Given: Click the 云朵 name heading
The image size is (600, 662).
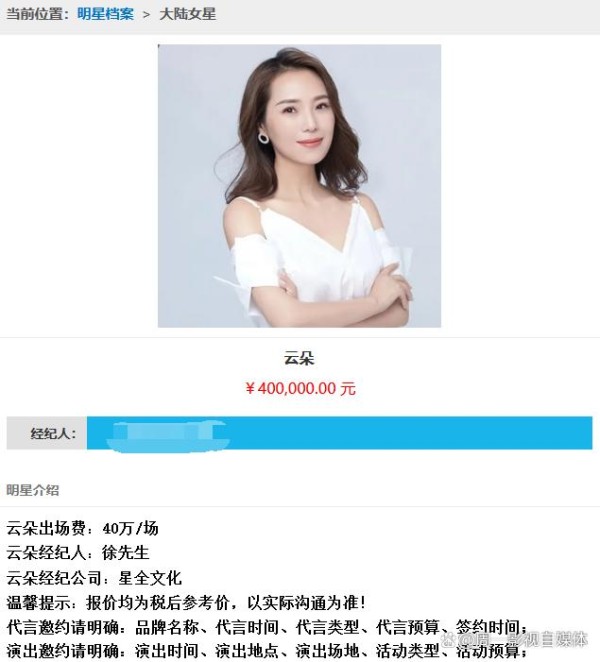Looking at the screenshot, I should (x=299, y=359).
